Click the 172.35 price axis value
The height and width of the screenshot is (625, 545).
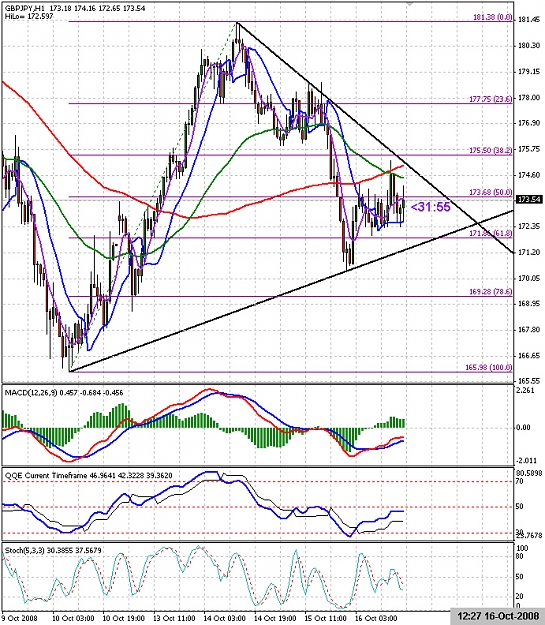pos(529,227)
